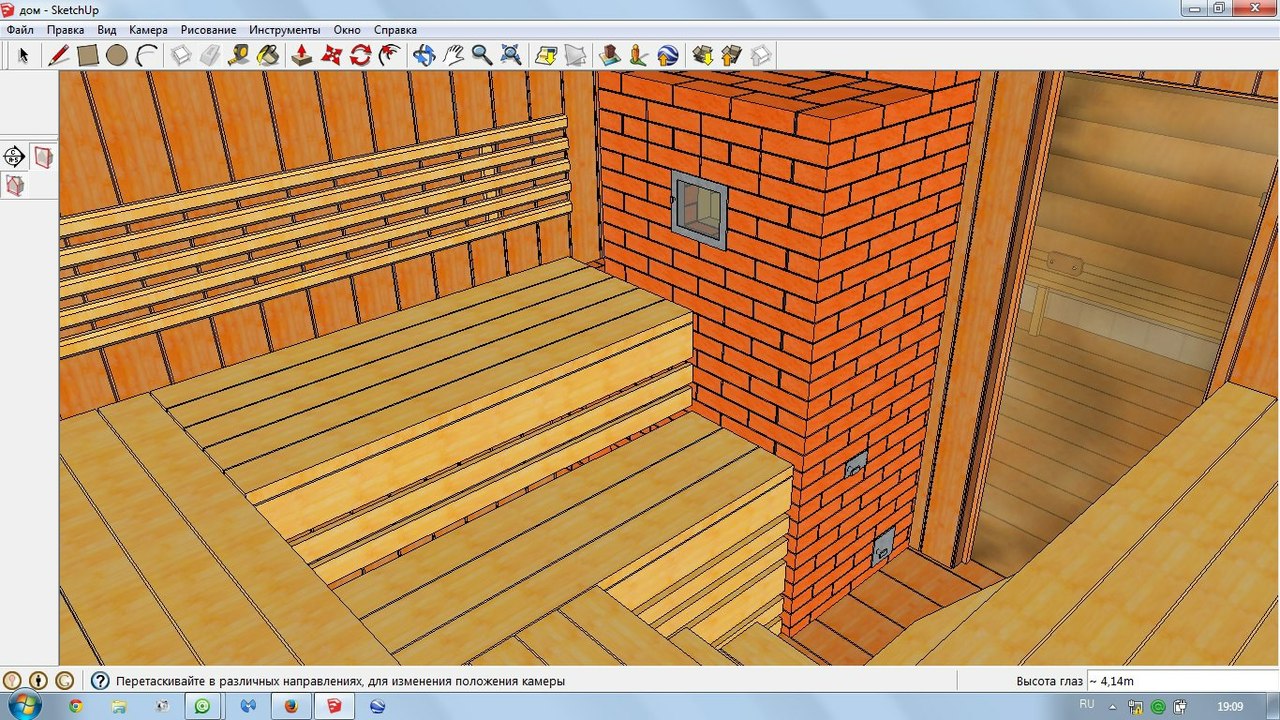This screenshot has height=720, width=1280.
Task: Open Firefox from the Windows taskbar
Action: 290,706
